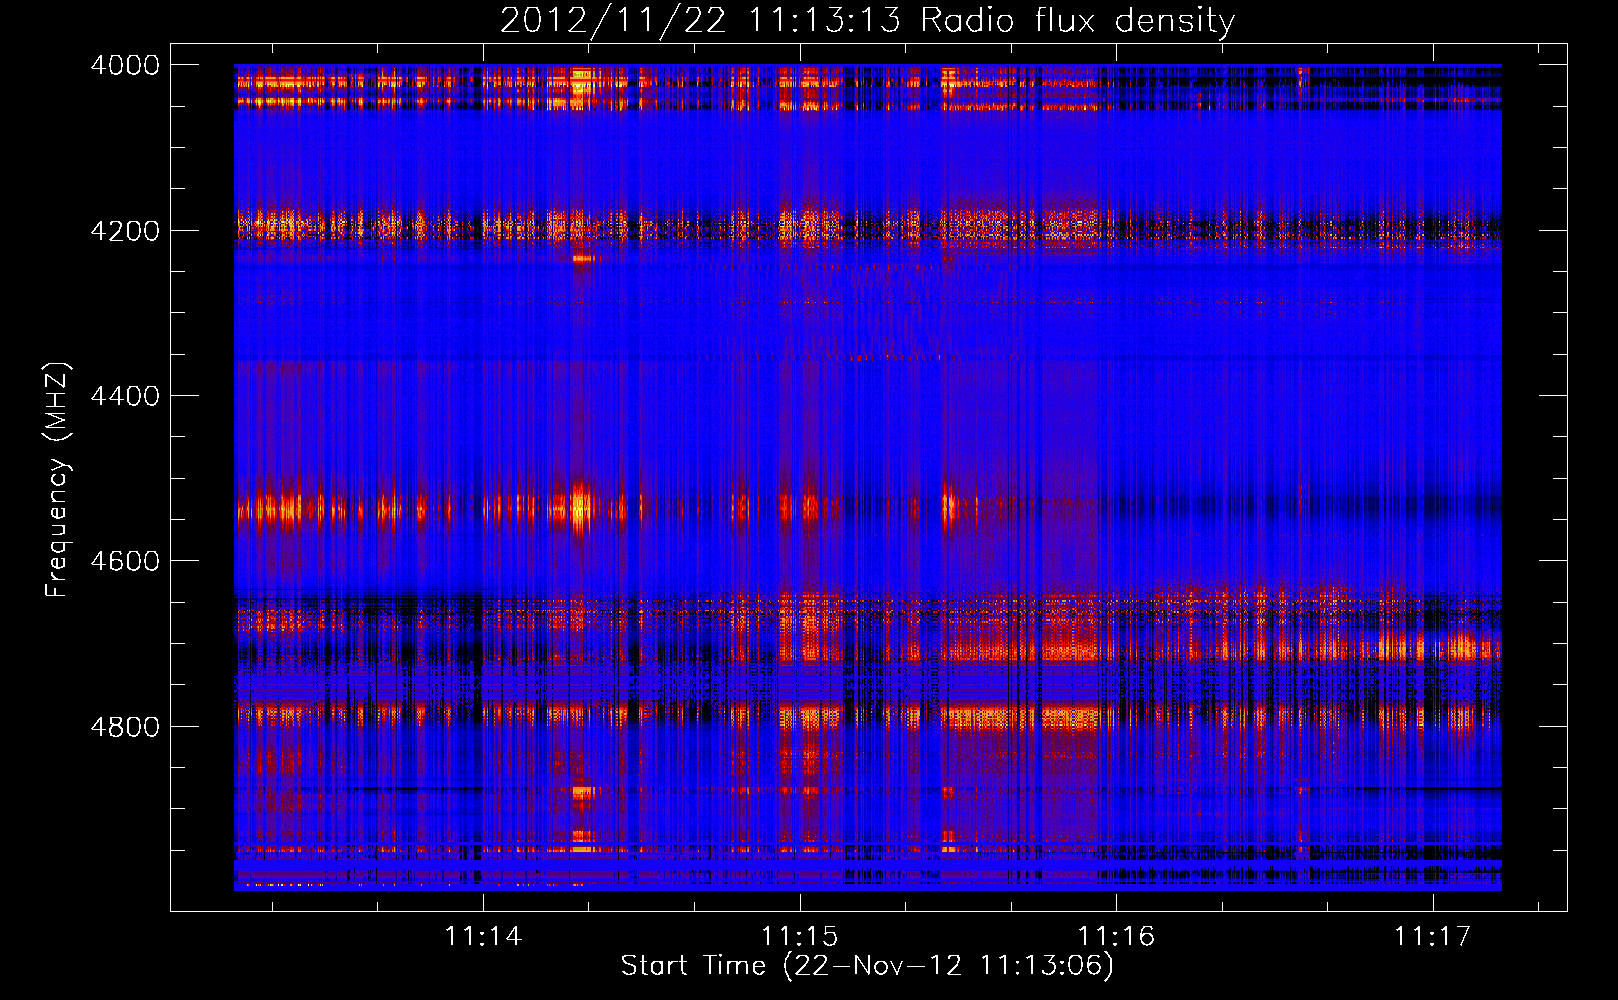The image size is (1618, 1000).
Task: Click the 11:15 time axis label
Action: point(799,937)
